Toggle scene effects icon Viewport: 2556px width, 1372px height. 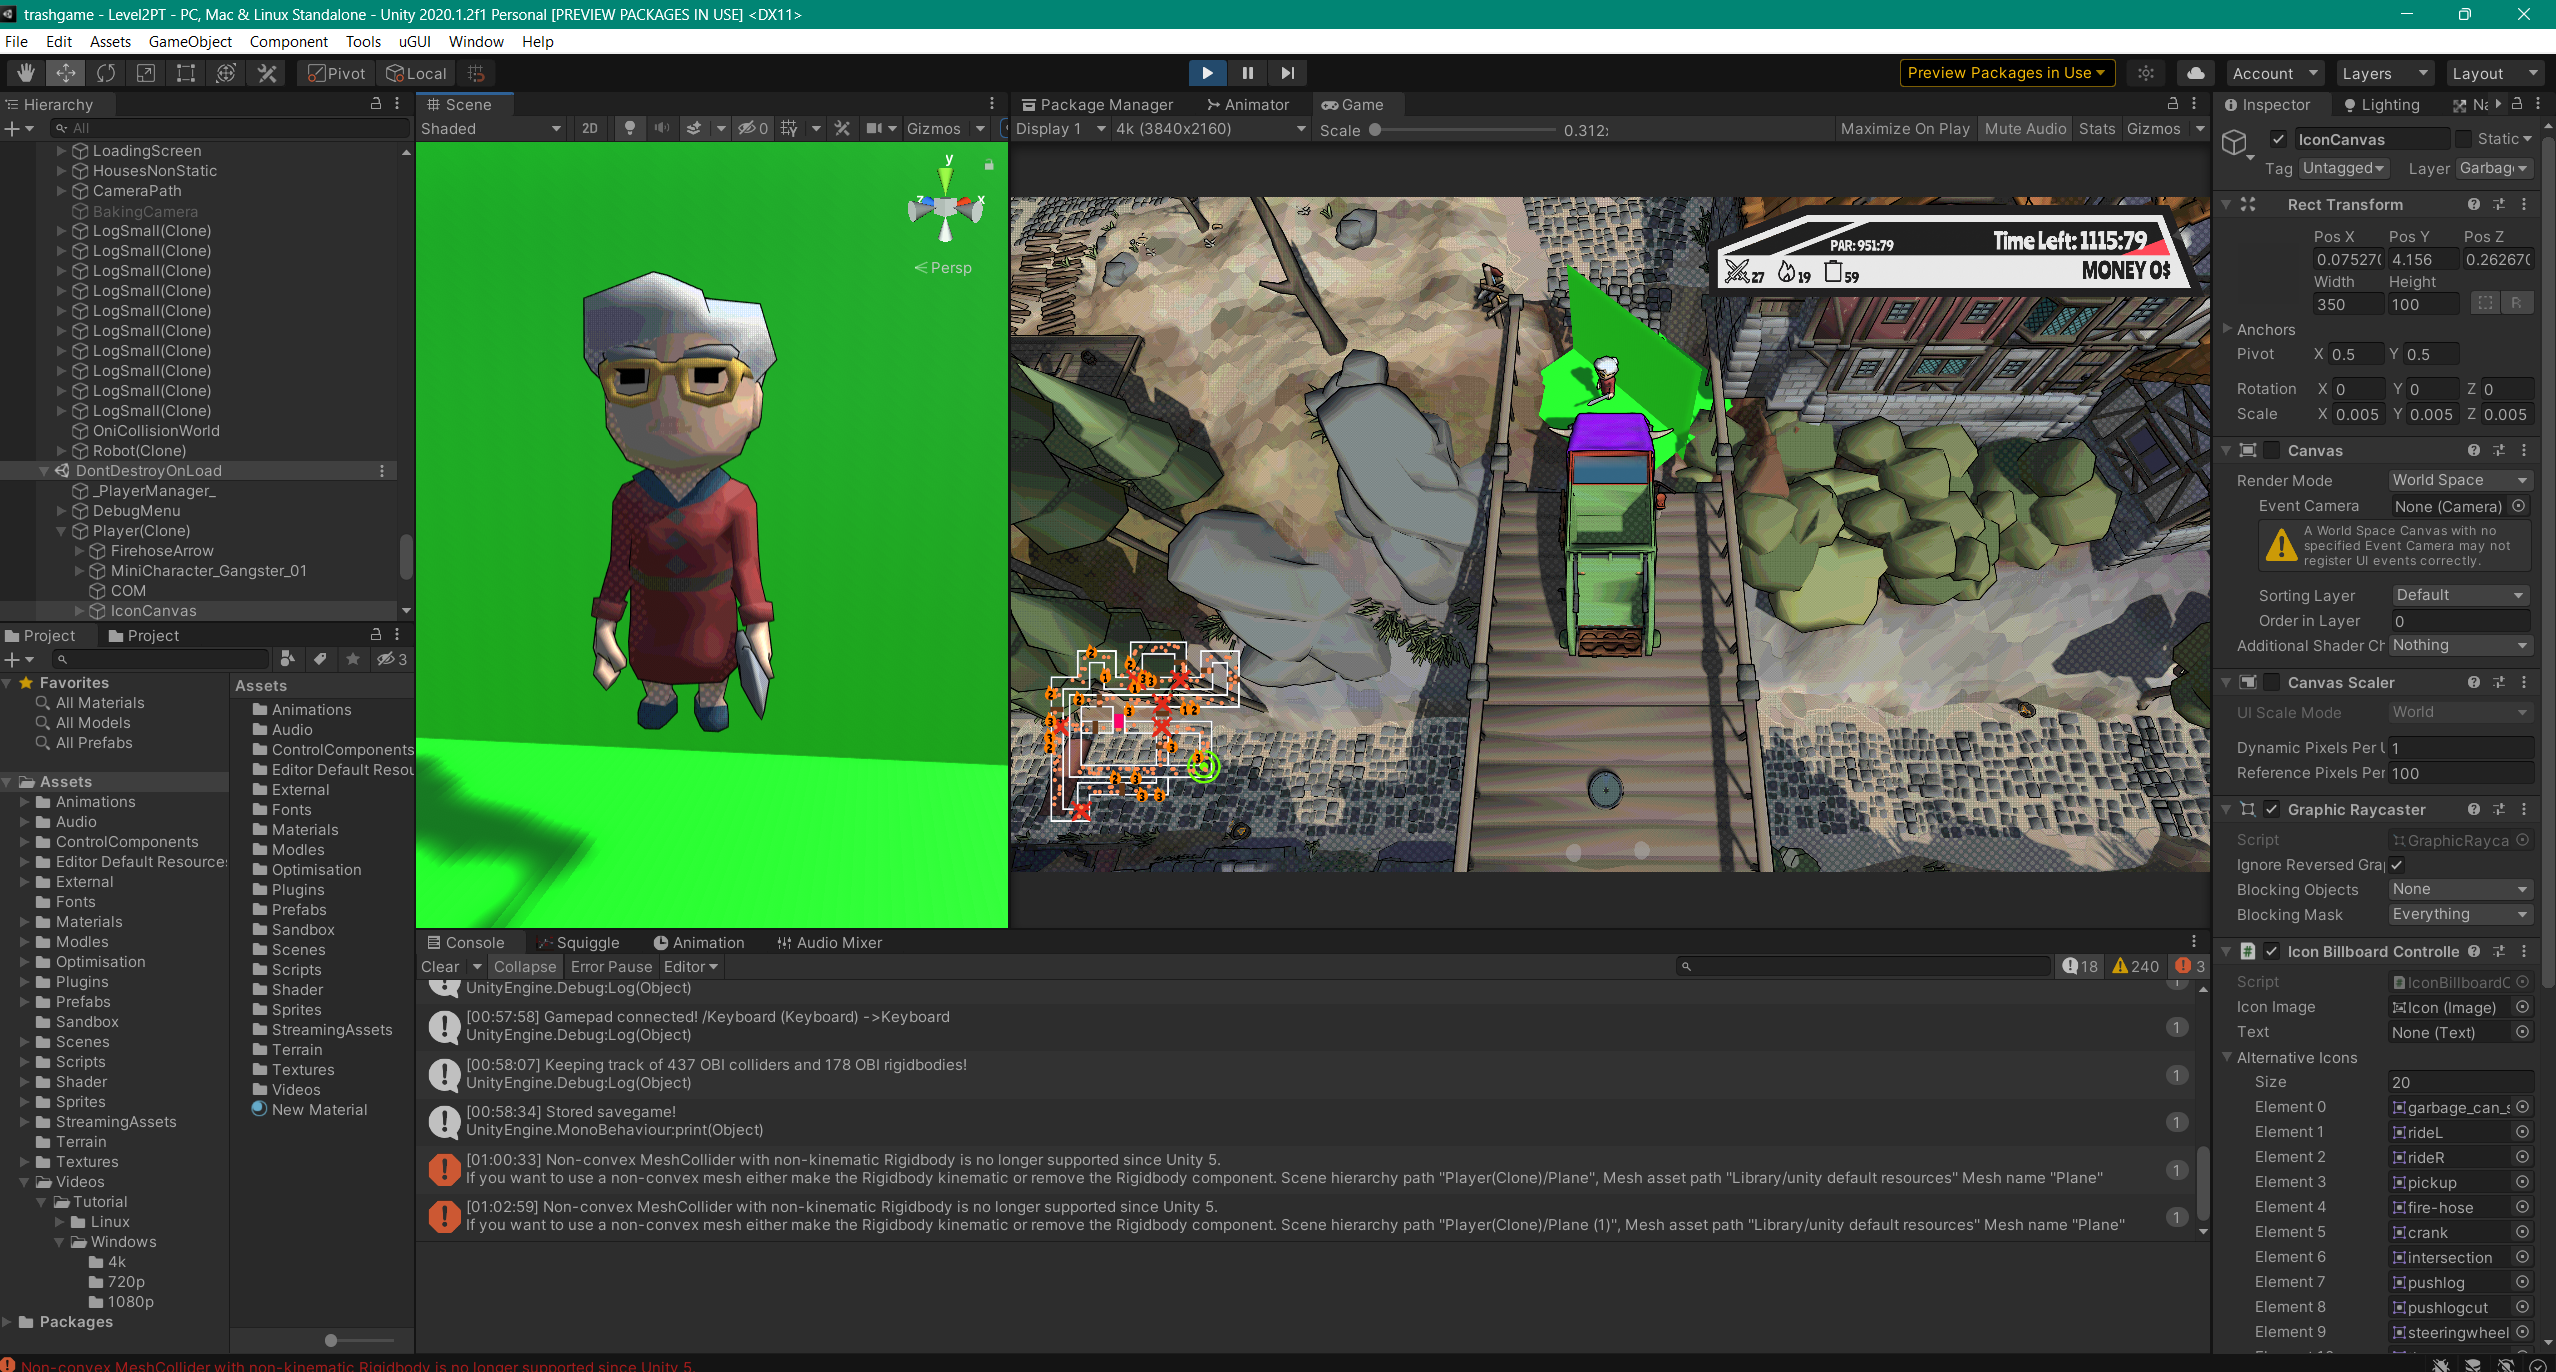point(693,128)
